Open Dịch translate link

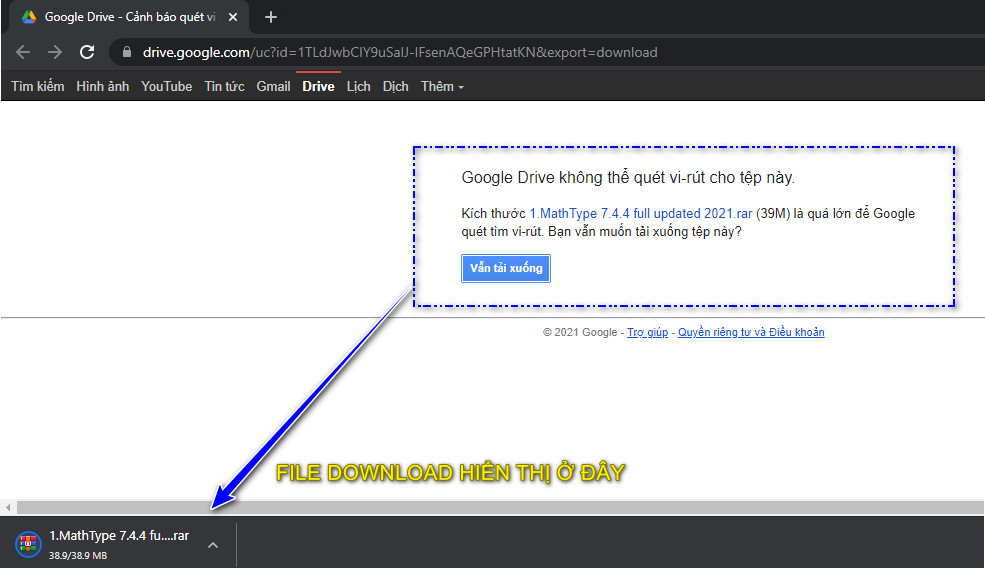(396, 87)
